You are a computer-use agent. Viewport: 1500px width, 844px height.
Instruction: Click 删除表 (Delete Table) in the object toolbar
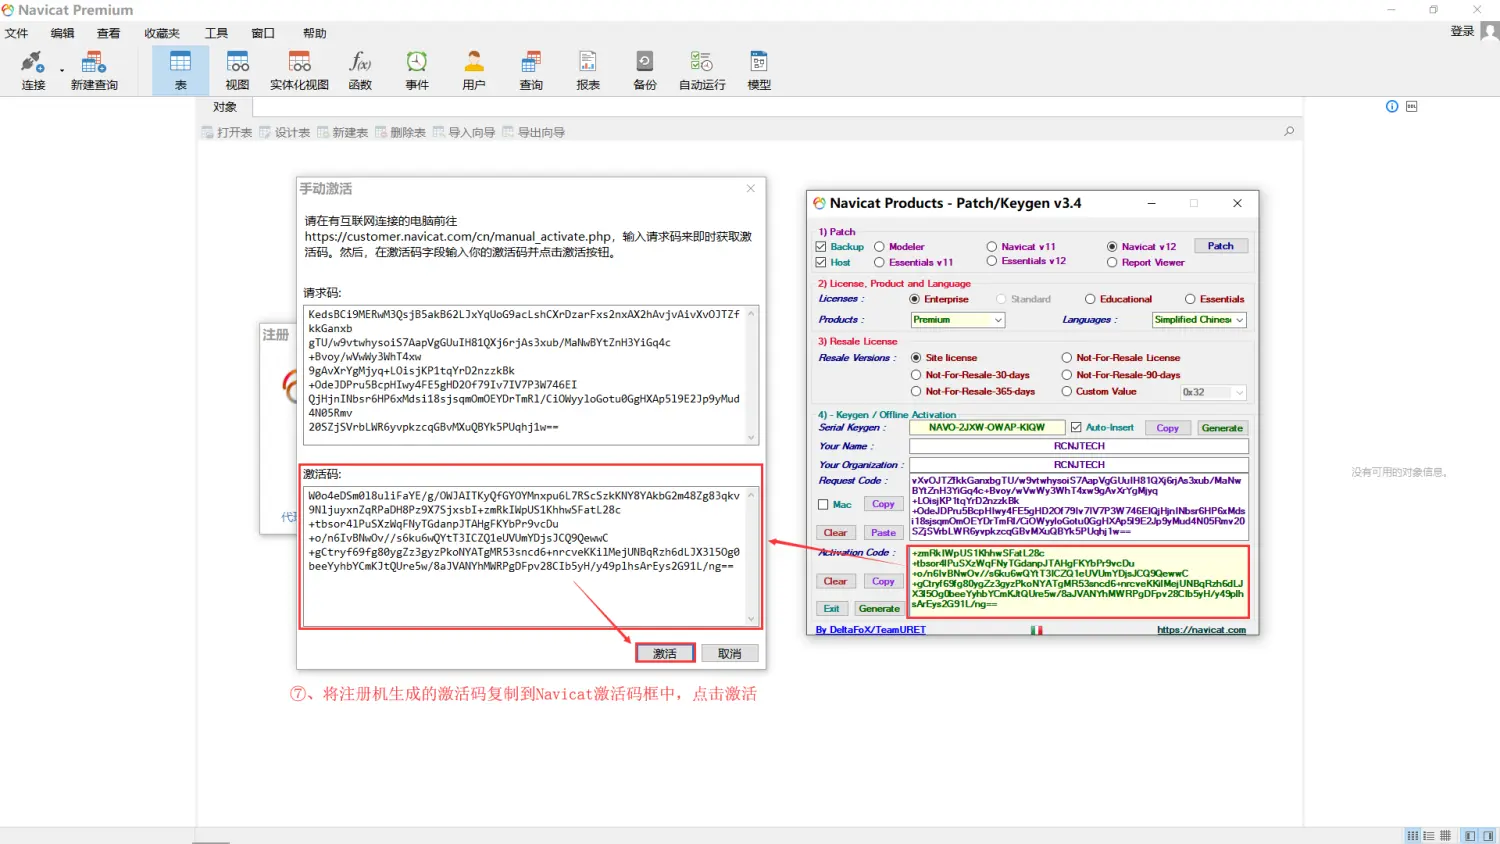[x=401, y=132]
